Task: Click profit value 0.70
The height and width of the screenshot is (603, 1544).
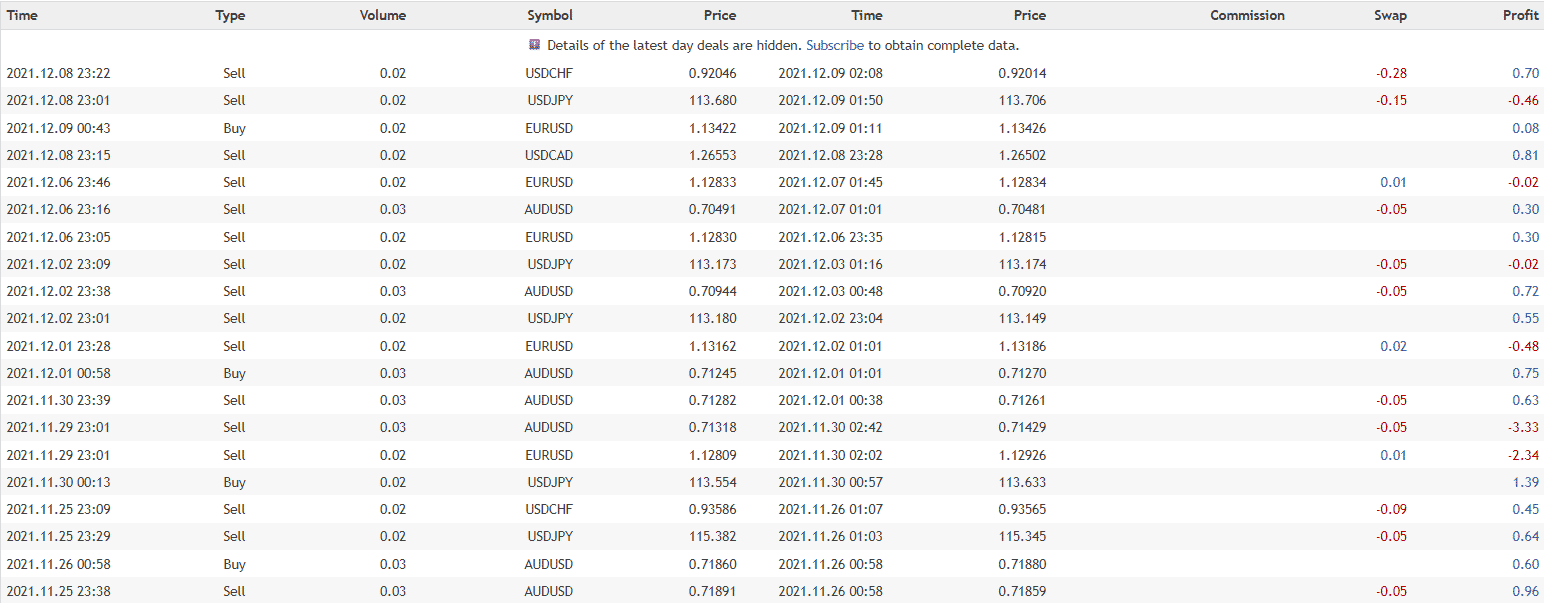Action: (1526, 73)
